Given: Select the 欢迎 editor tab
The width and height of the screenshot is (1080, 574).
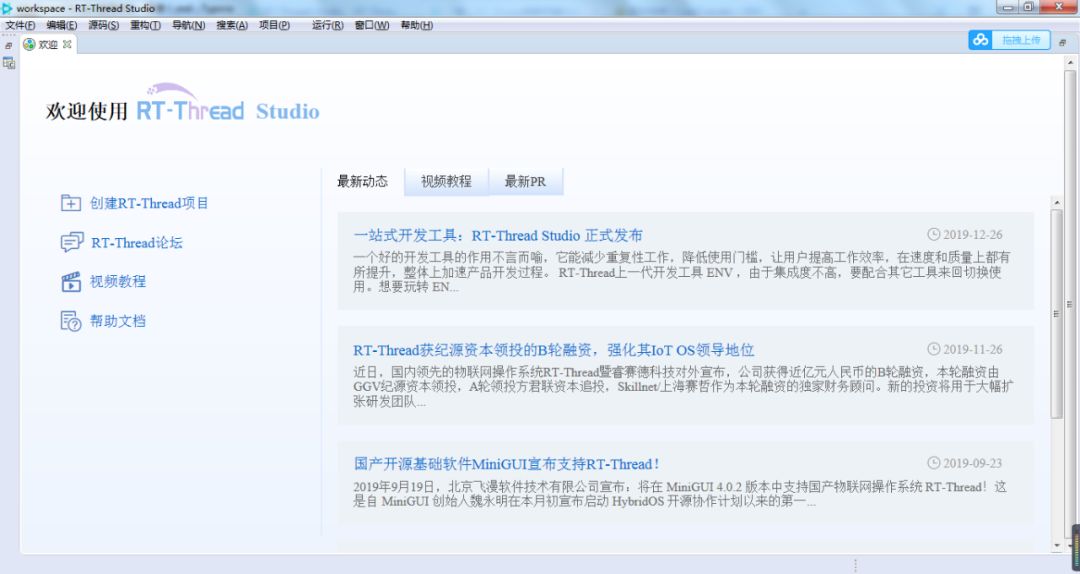Looking at the screenshot, I should [x=48, y=44].
